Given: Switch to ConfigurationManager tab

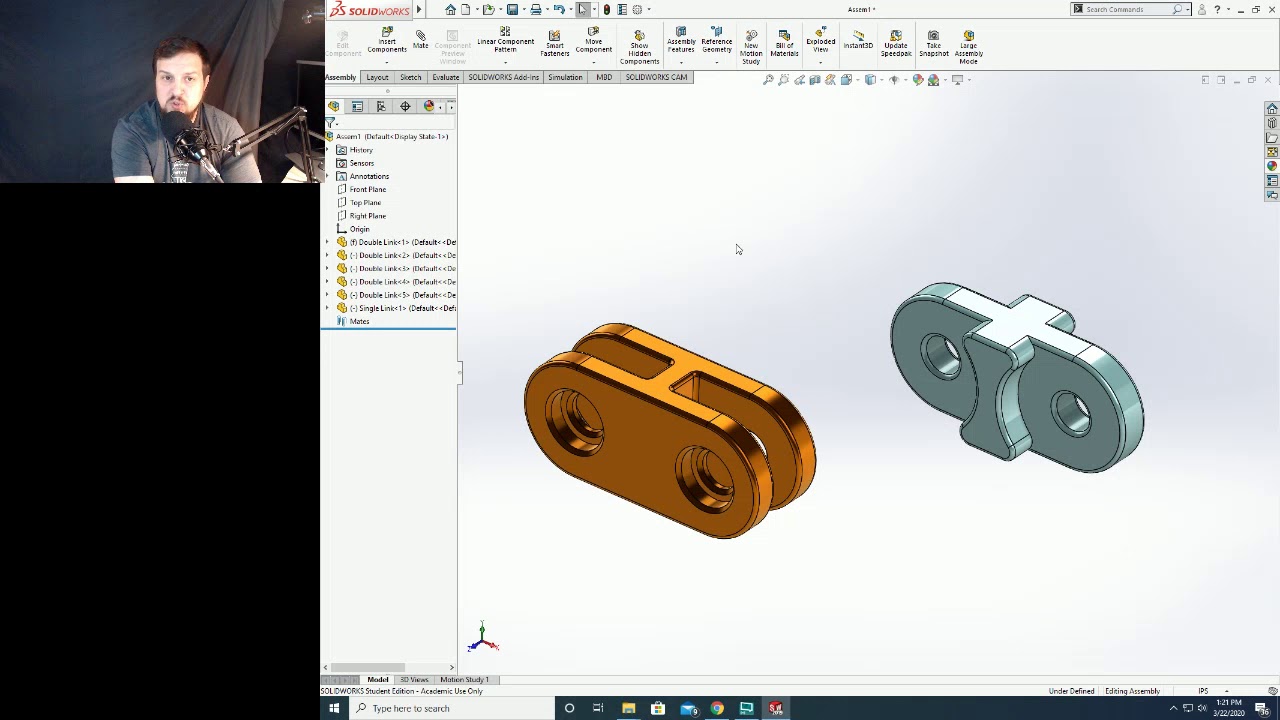Looking at the screenshot, I should pos(381,106).
